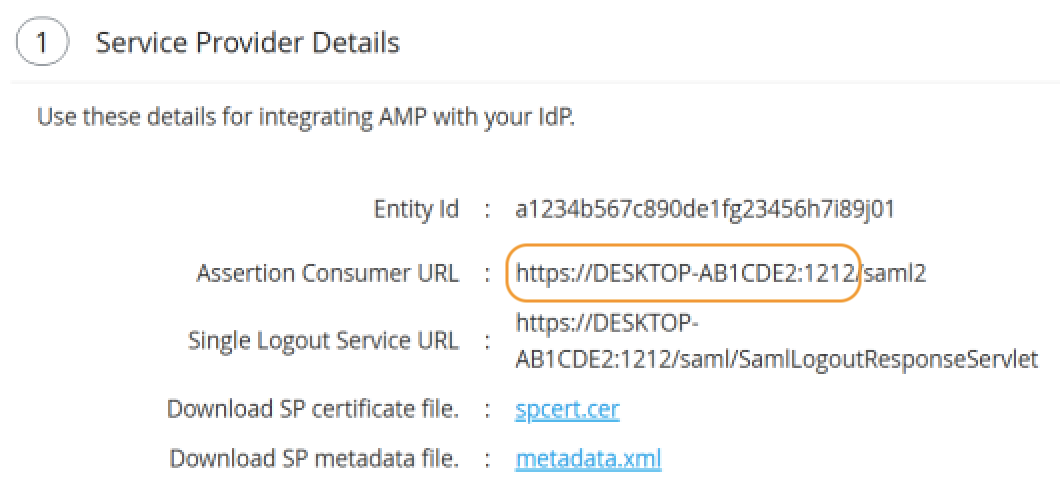Image resolution: width=1060 pixels, height=496 pixels.
Task: Click the highlighted Assertion Consumer URL host
Action: coord(686,273)
